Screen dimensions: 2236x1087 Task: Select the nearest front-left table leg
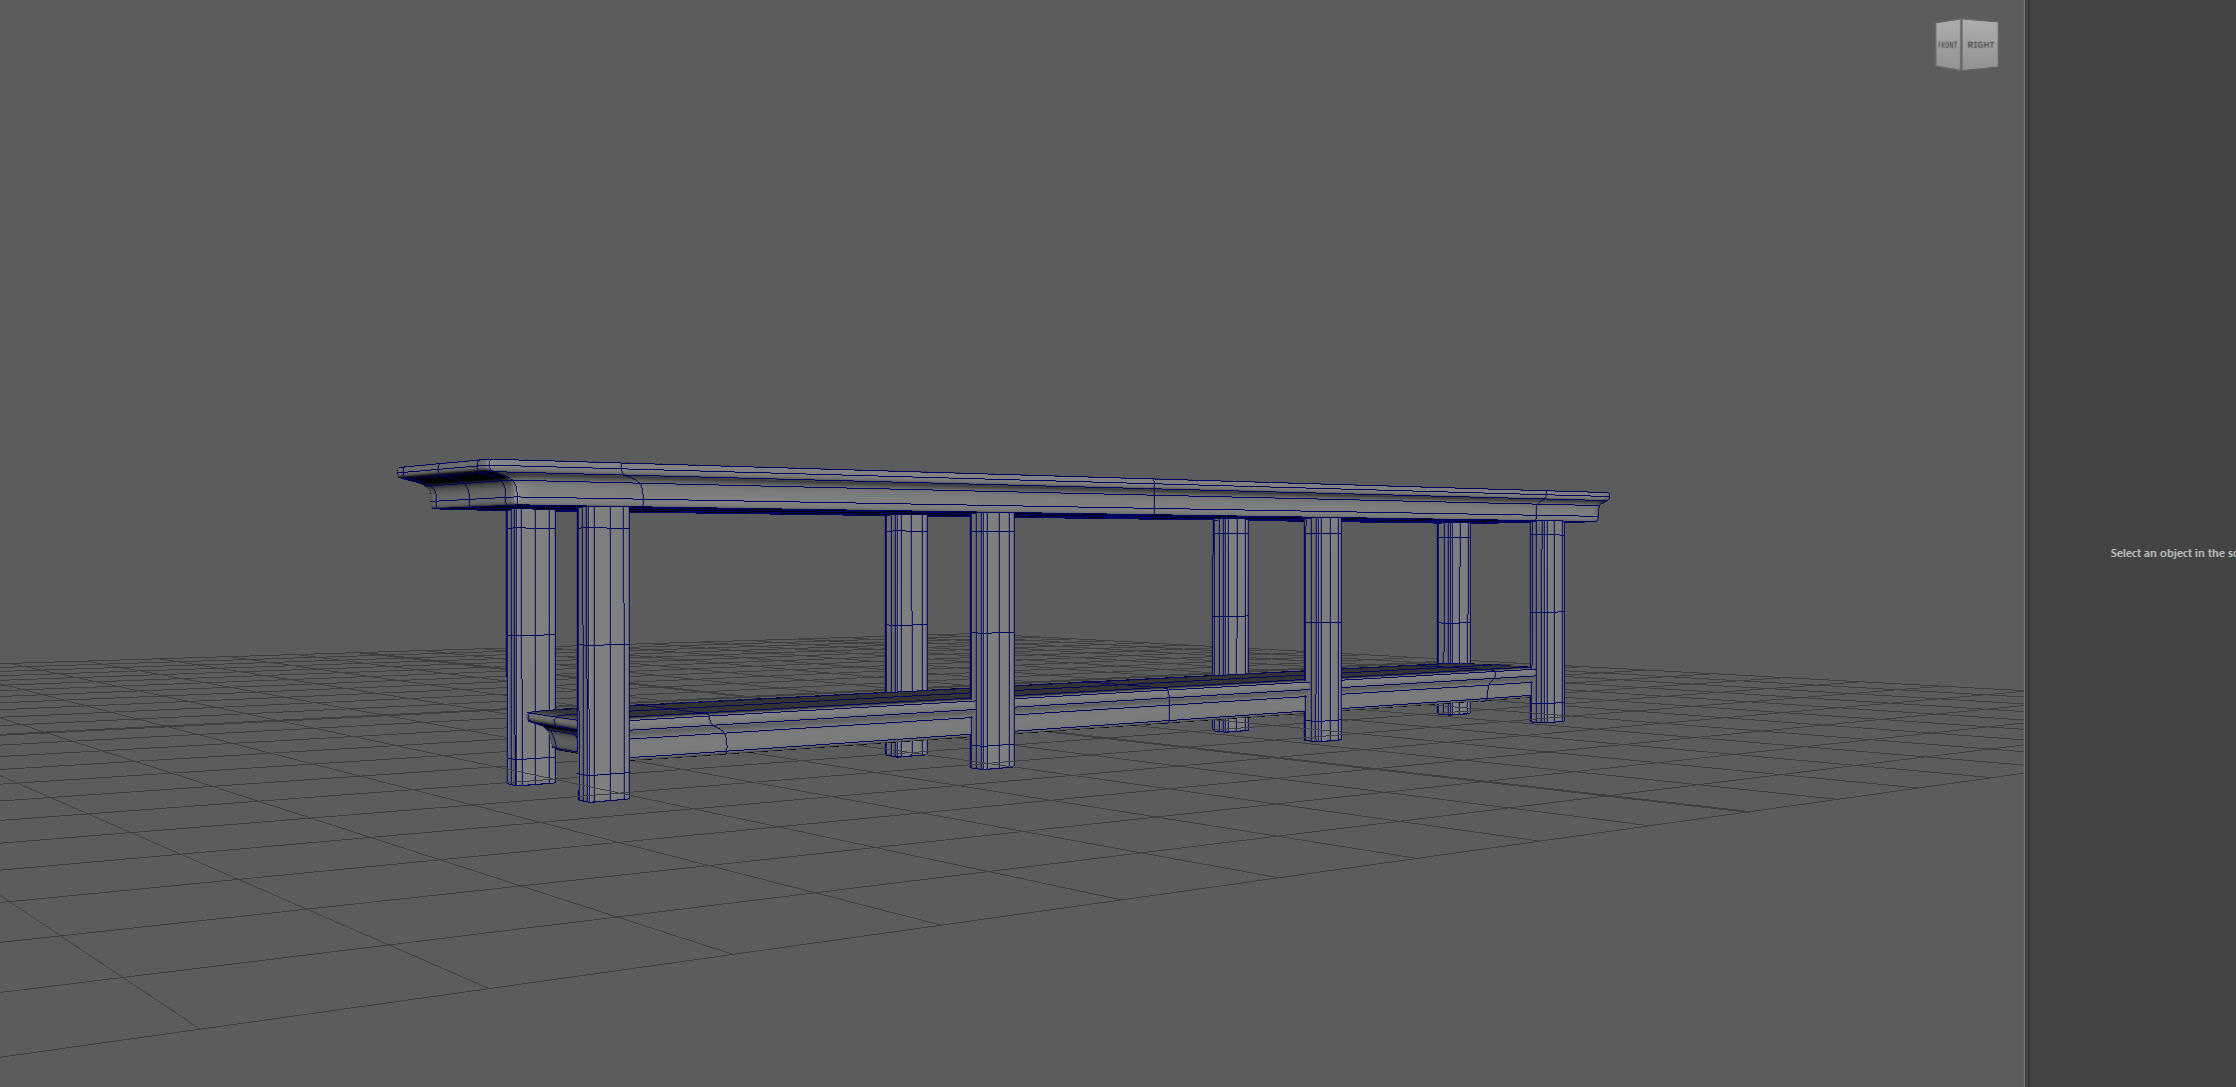click(603, 650)
